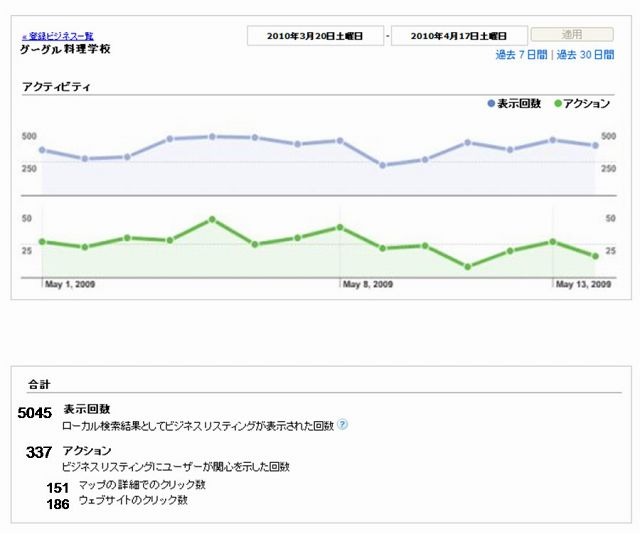
Task: Click the lowest point on green action line
Action: 467,267
